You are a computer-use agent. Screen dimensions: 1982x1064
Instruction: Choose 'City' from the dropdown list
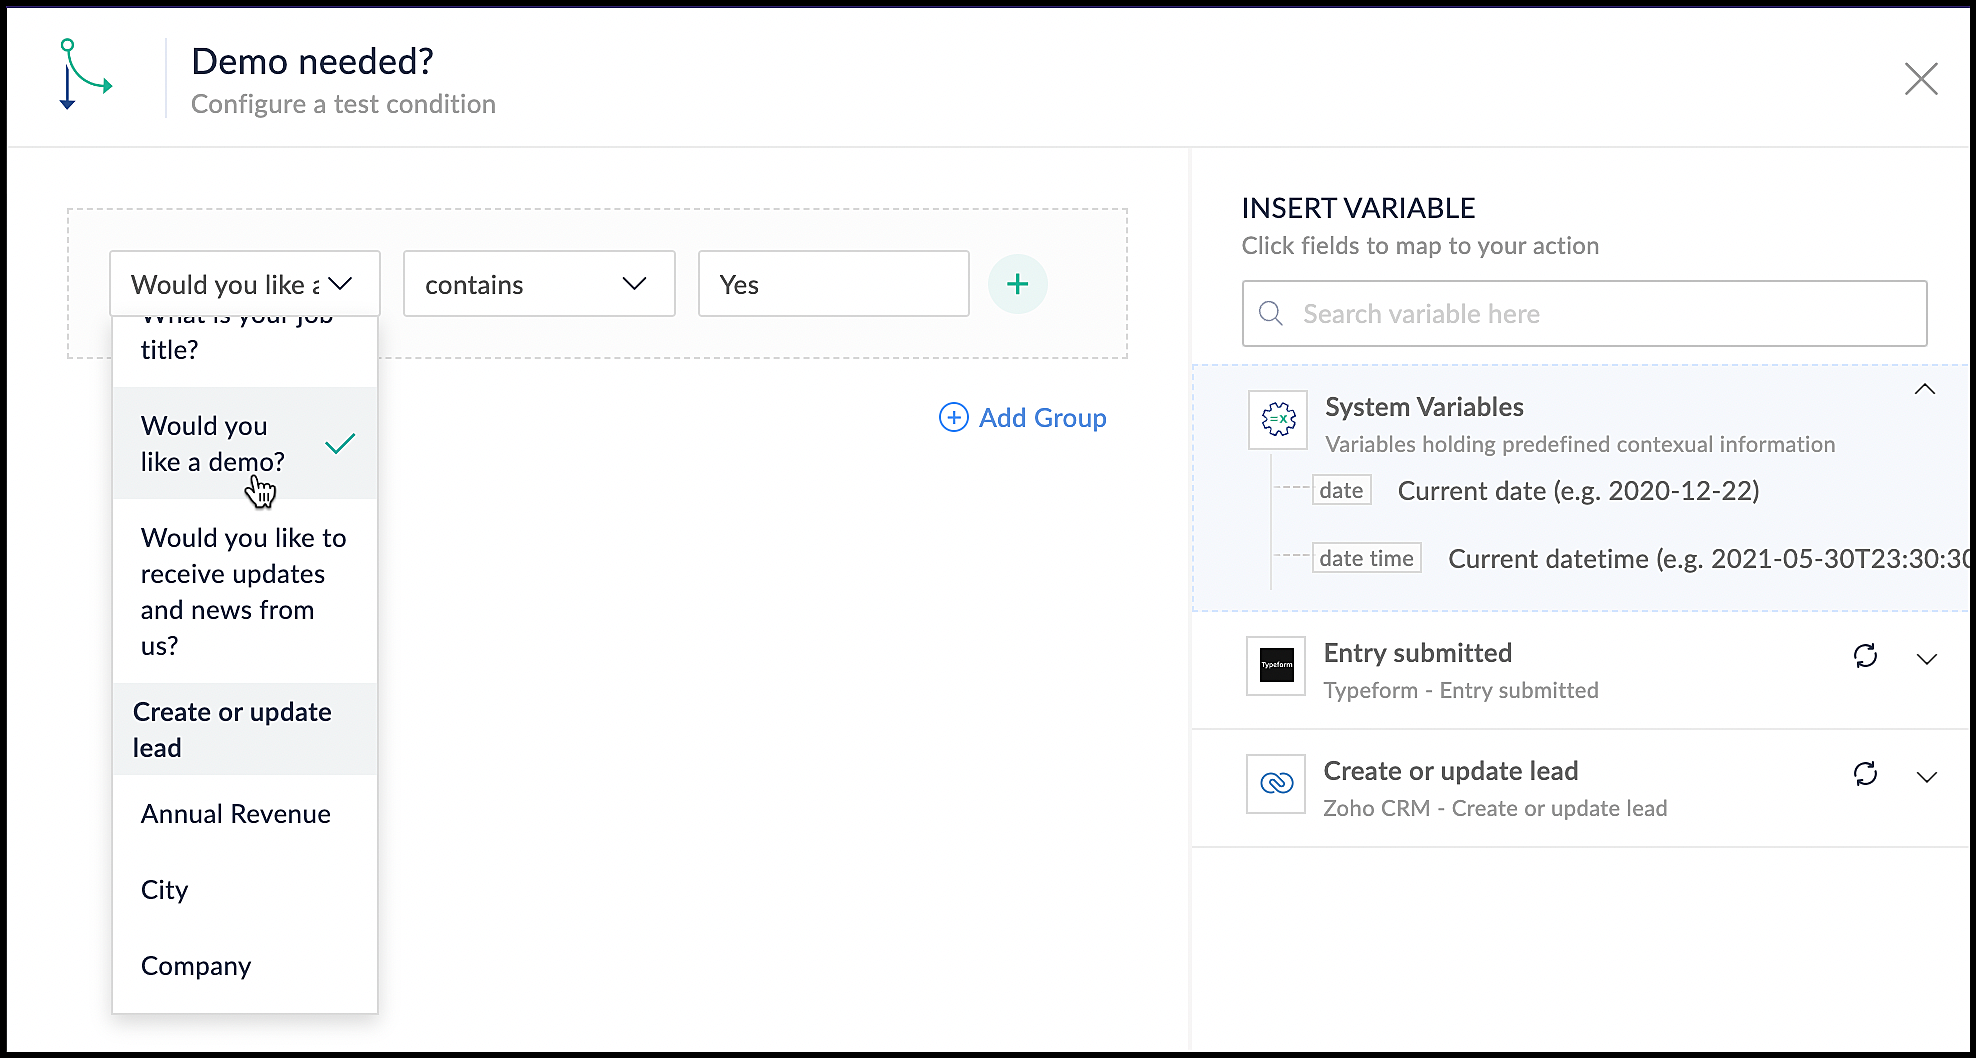coord(245,891)
